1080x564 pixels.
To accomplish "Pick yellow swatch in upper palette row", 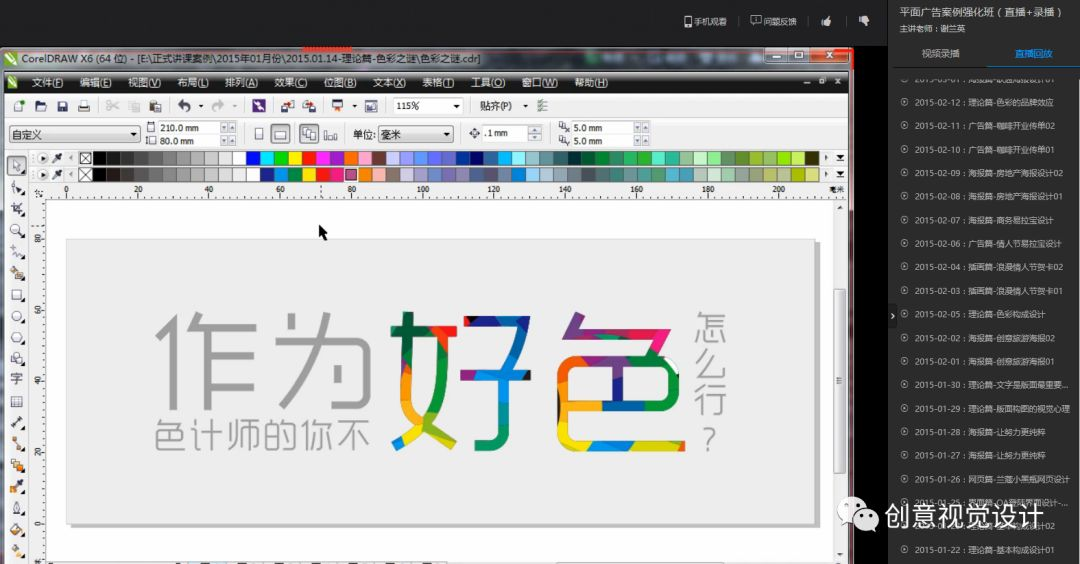I will point(295,158).
